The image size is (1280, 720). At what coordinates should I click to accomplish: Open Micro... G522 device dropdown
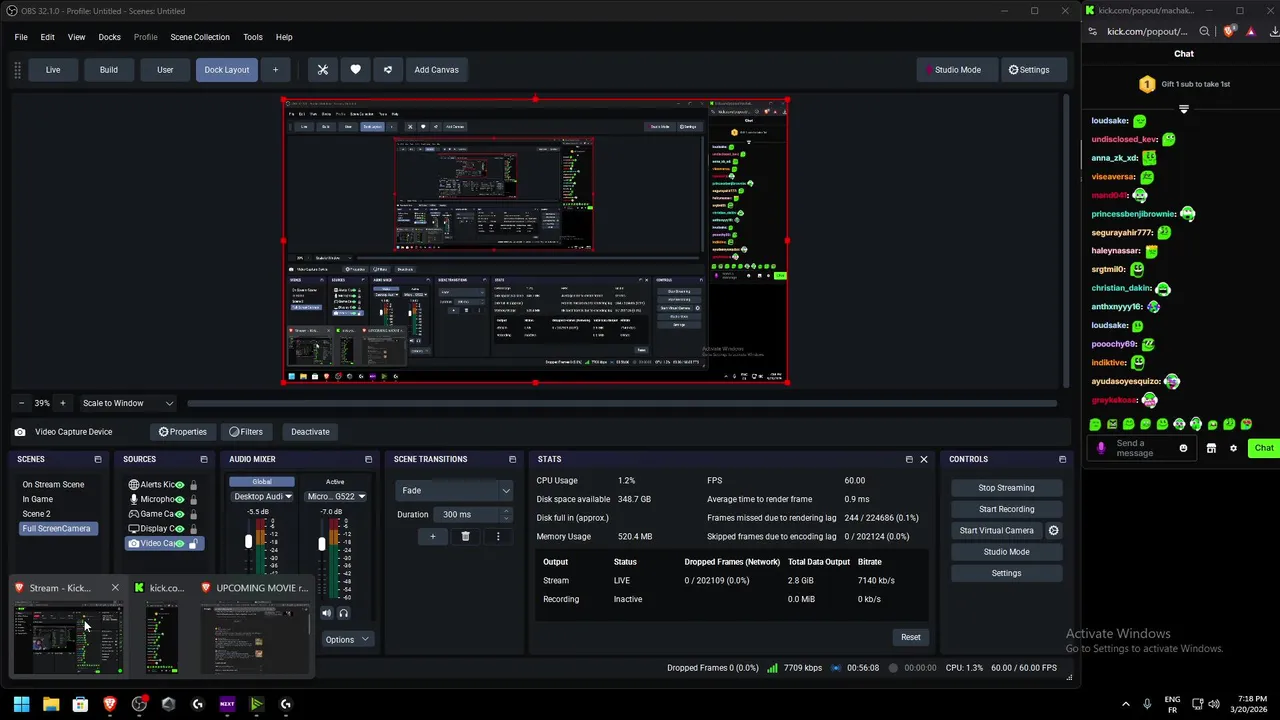click(335, 496)
